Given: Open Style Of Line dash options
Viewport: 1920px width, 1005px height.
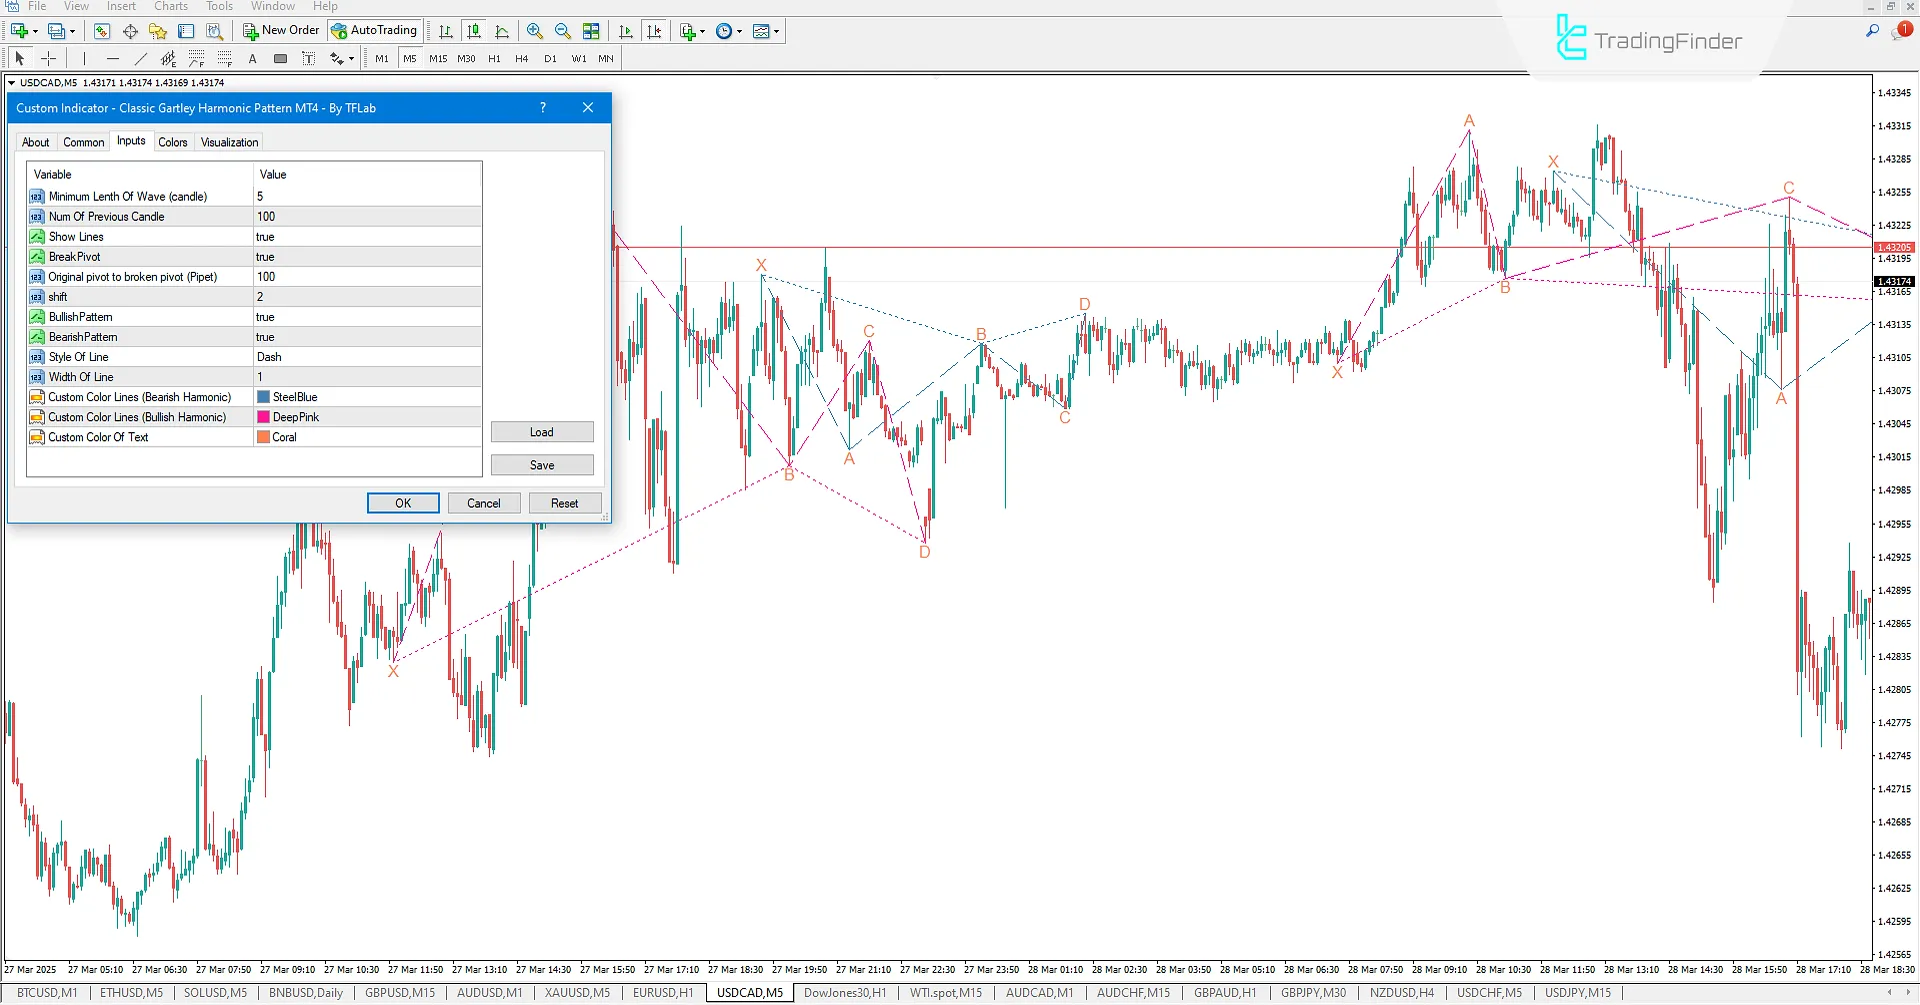Looking at the screenshot, I should (300, 356).
